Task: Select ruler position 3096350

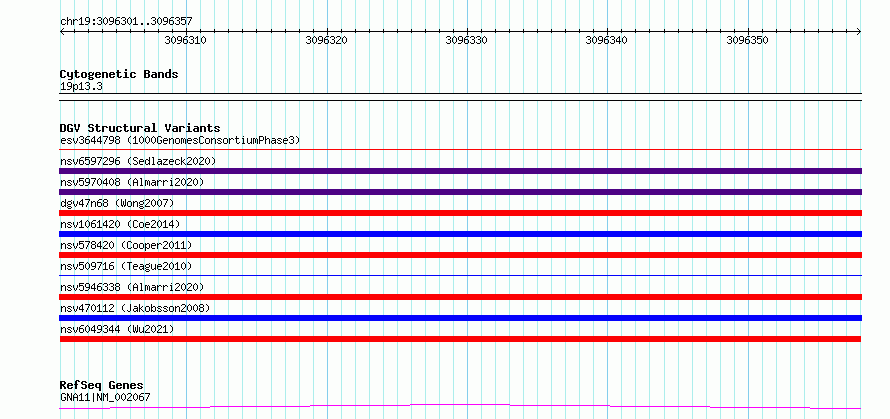Action: [748, 40]
